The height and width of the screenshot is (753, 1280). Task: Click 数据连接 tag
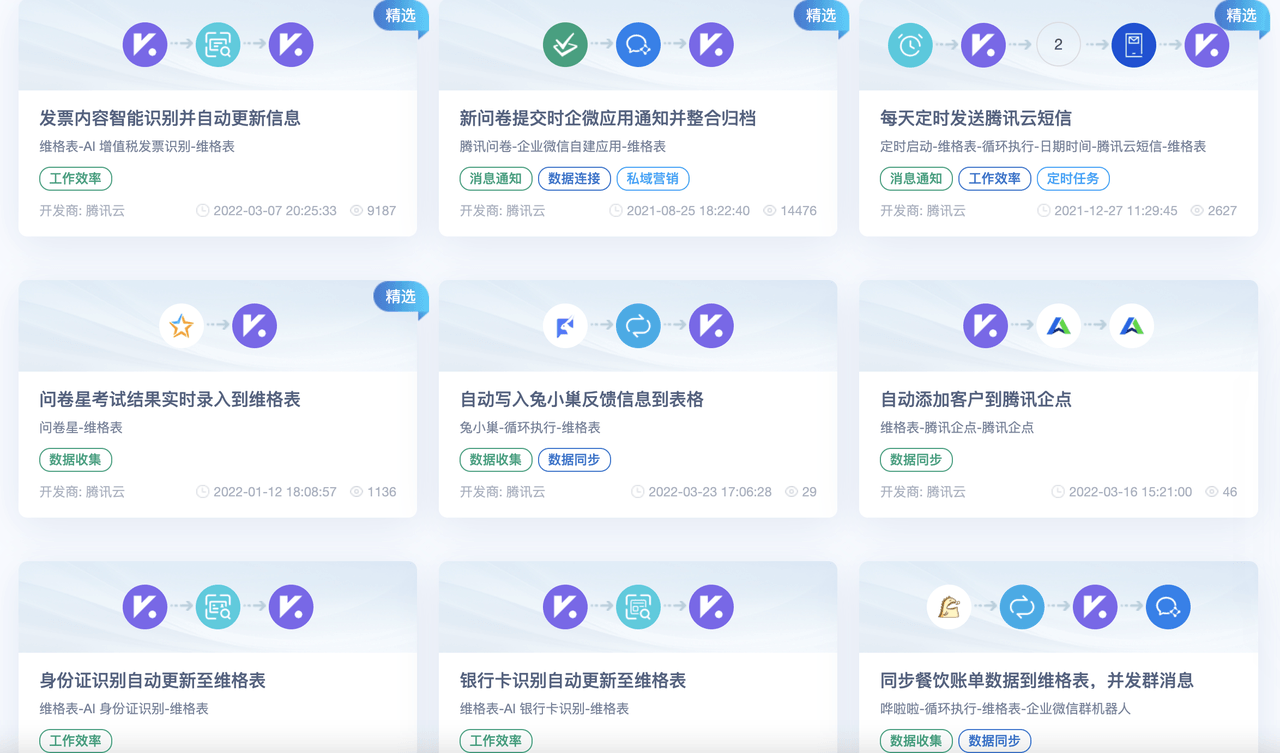tap(575, 179)
